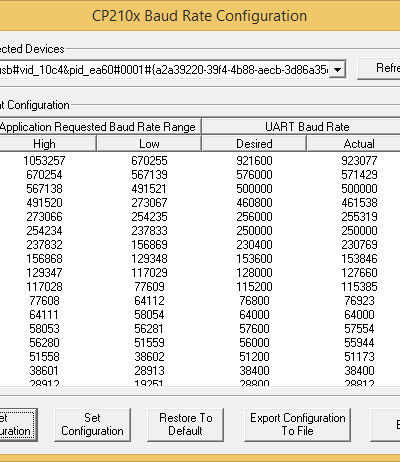Image resolution: width=400 pixels, height=462 pixels.
Task: Select High value 1053257
Action: (44, 161)
